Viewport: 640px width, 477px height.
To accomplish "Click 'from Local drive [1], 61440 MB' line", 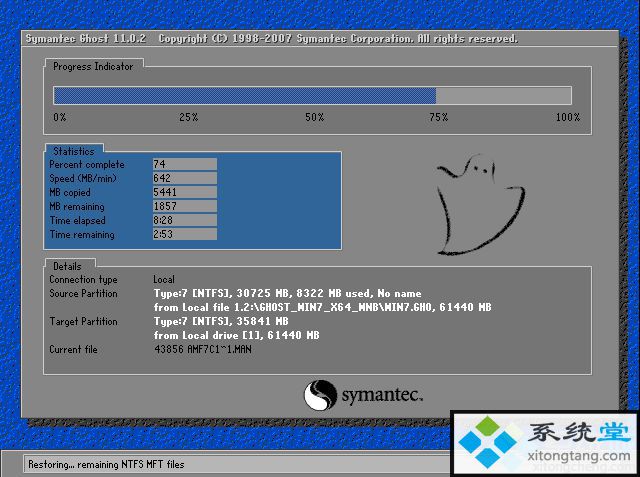I will [x=236, y=335].
